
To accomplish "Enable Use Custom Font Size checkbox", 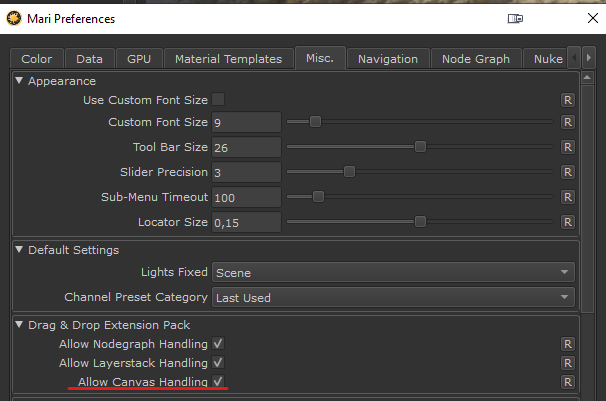I will [218, 100].
